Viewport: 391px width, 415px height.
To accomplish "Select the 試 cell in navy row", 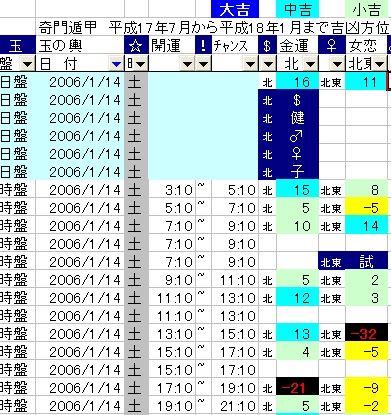I will pyautogui.click(x=367, y=262).
